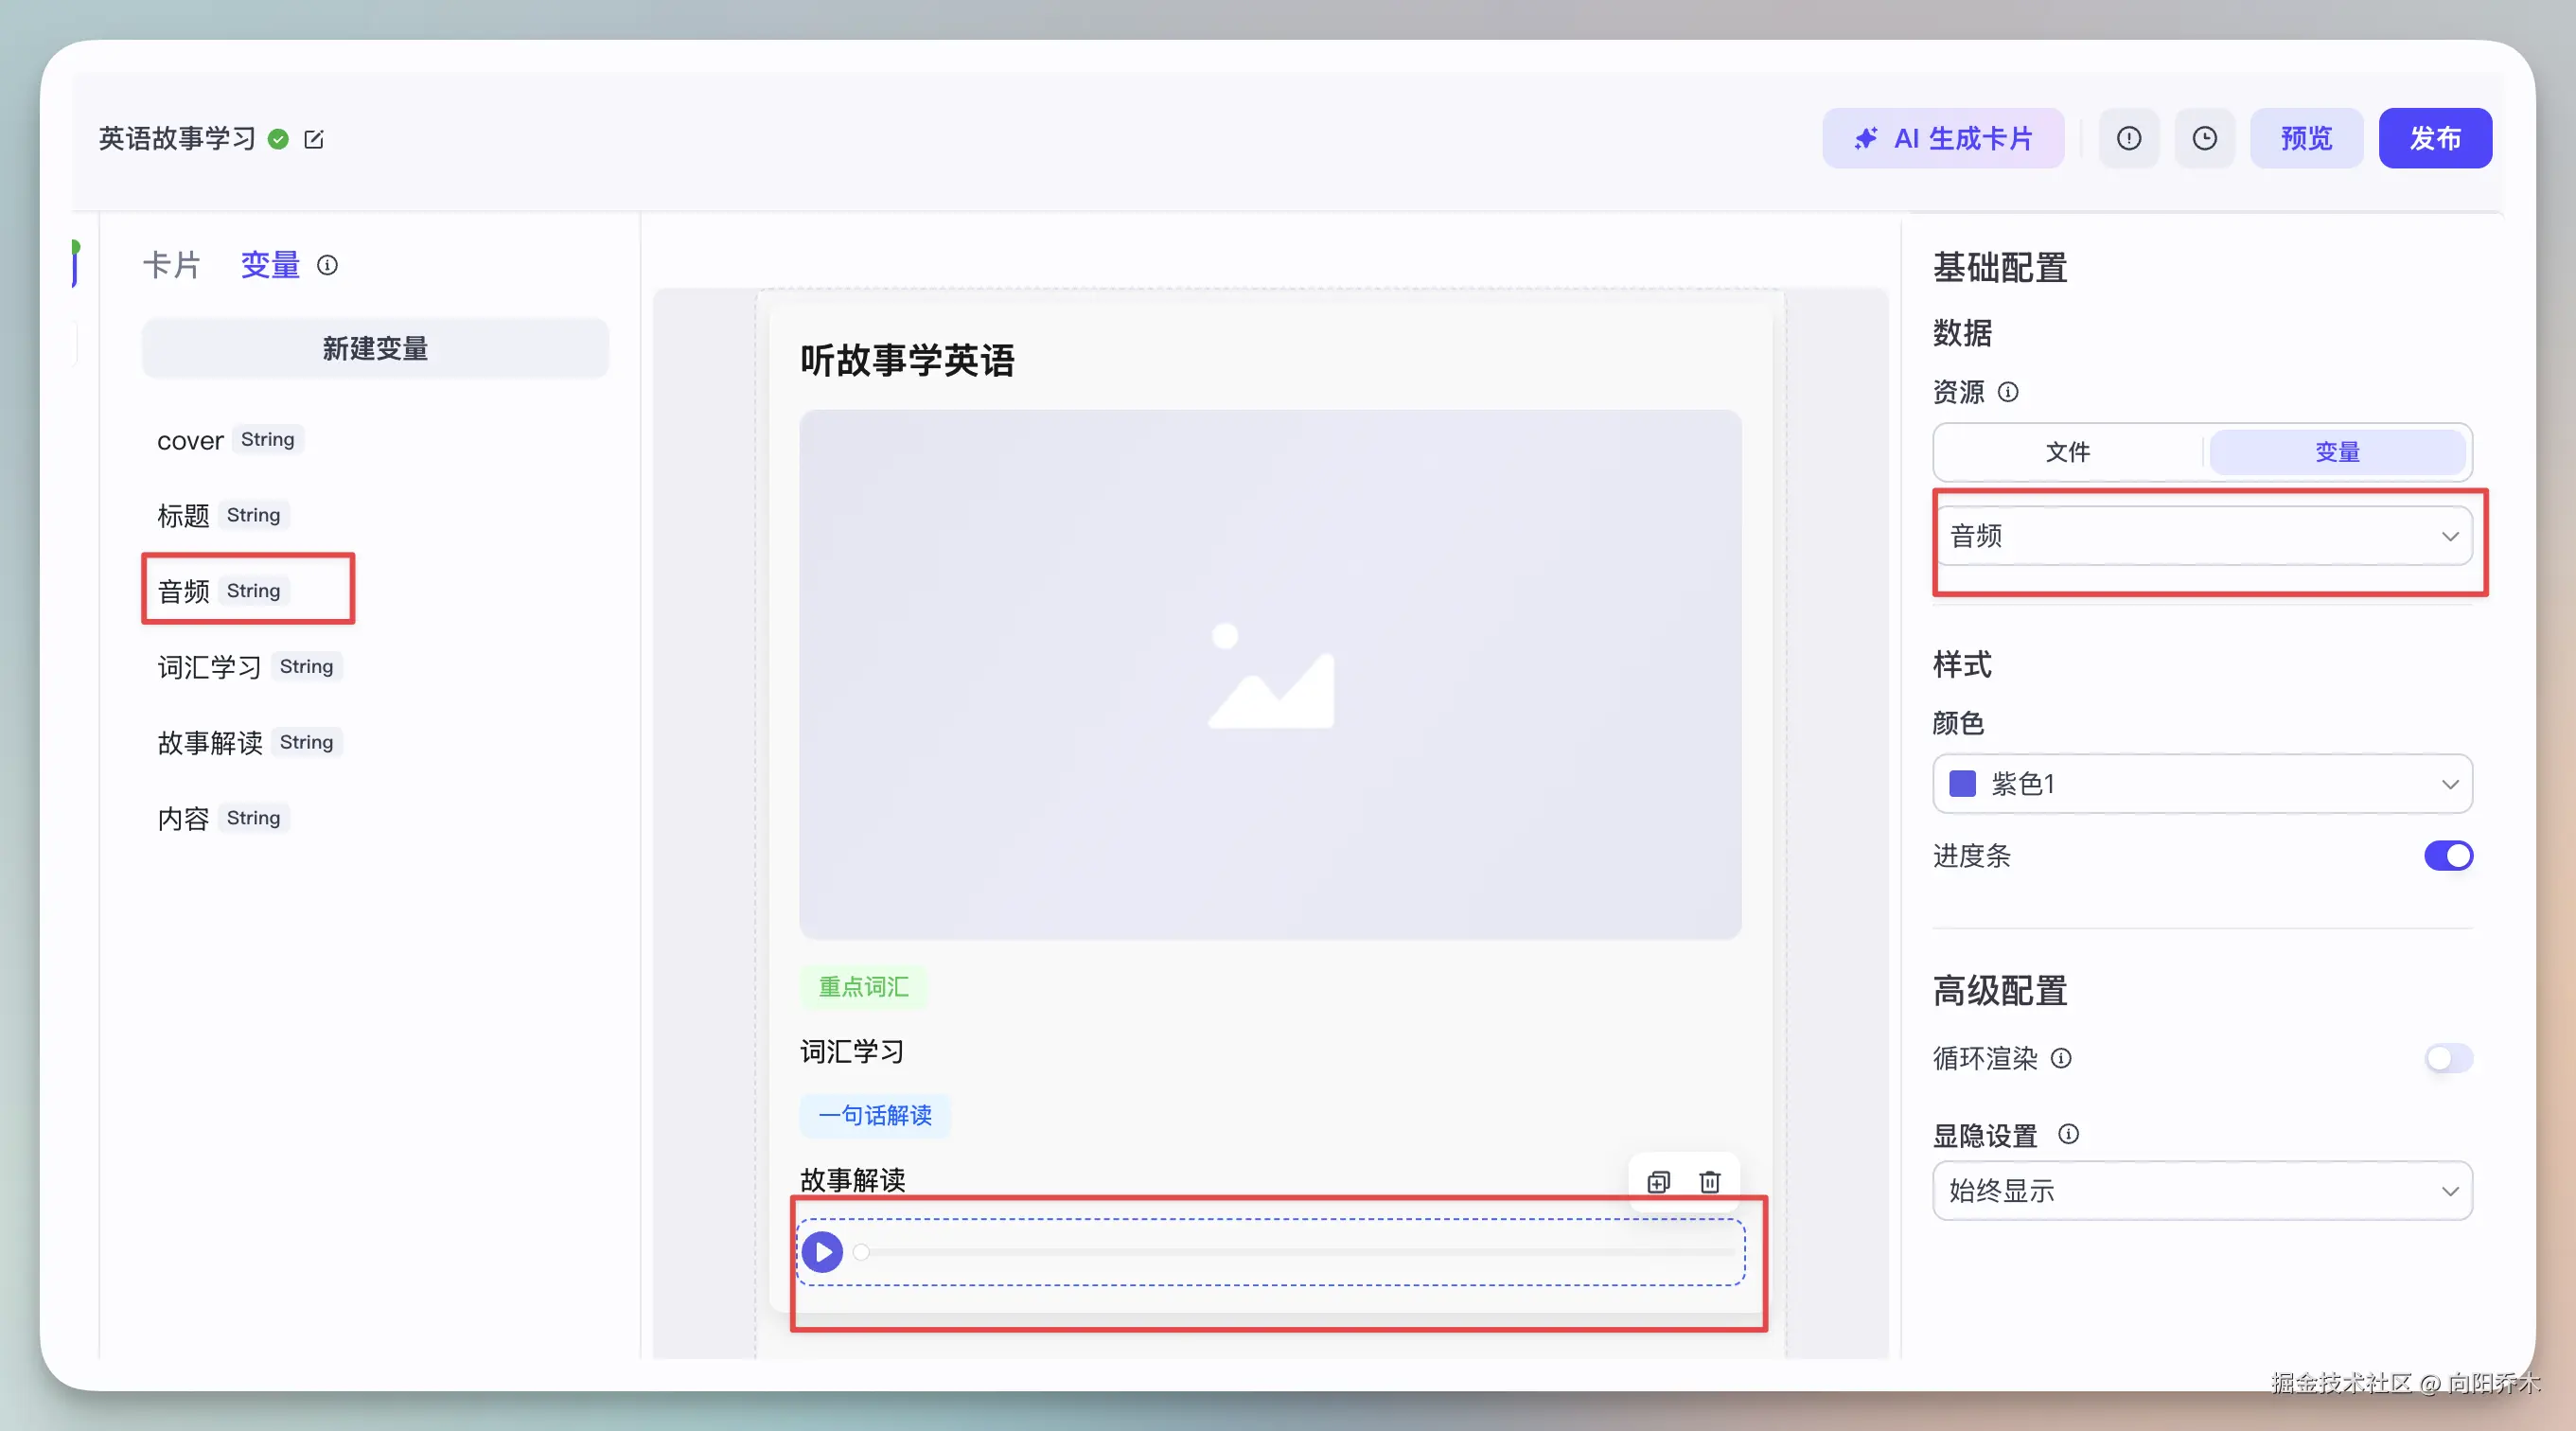
Task: Click info icon beside 显隐设置
Action: [x=2068, y=1134]
